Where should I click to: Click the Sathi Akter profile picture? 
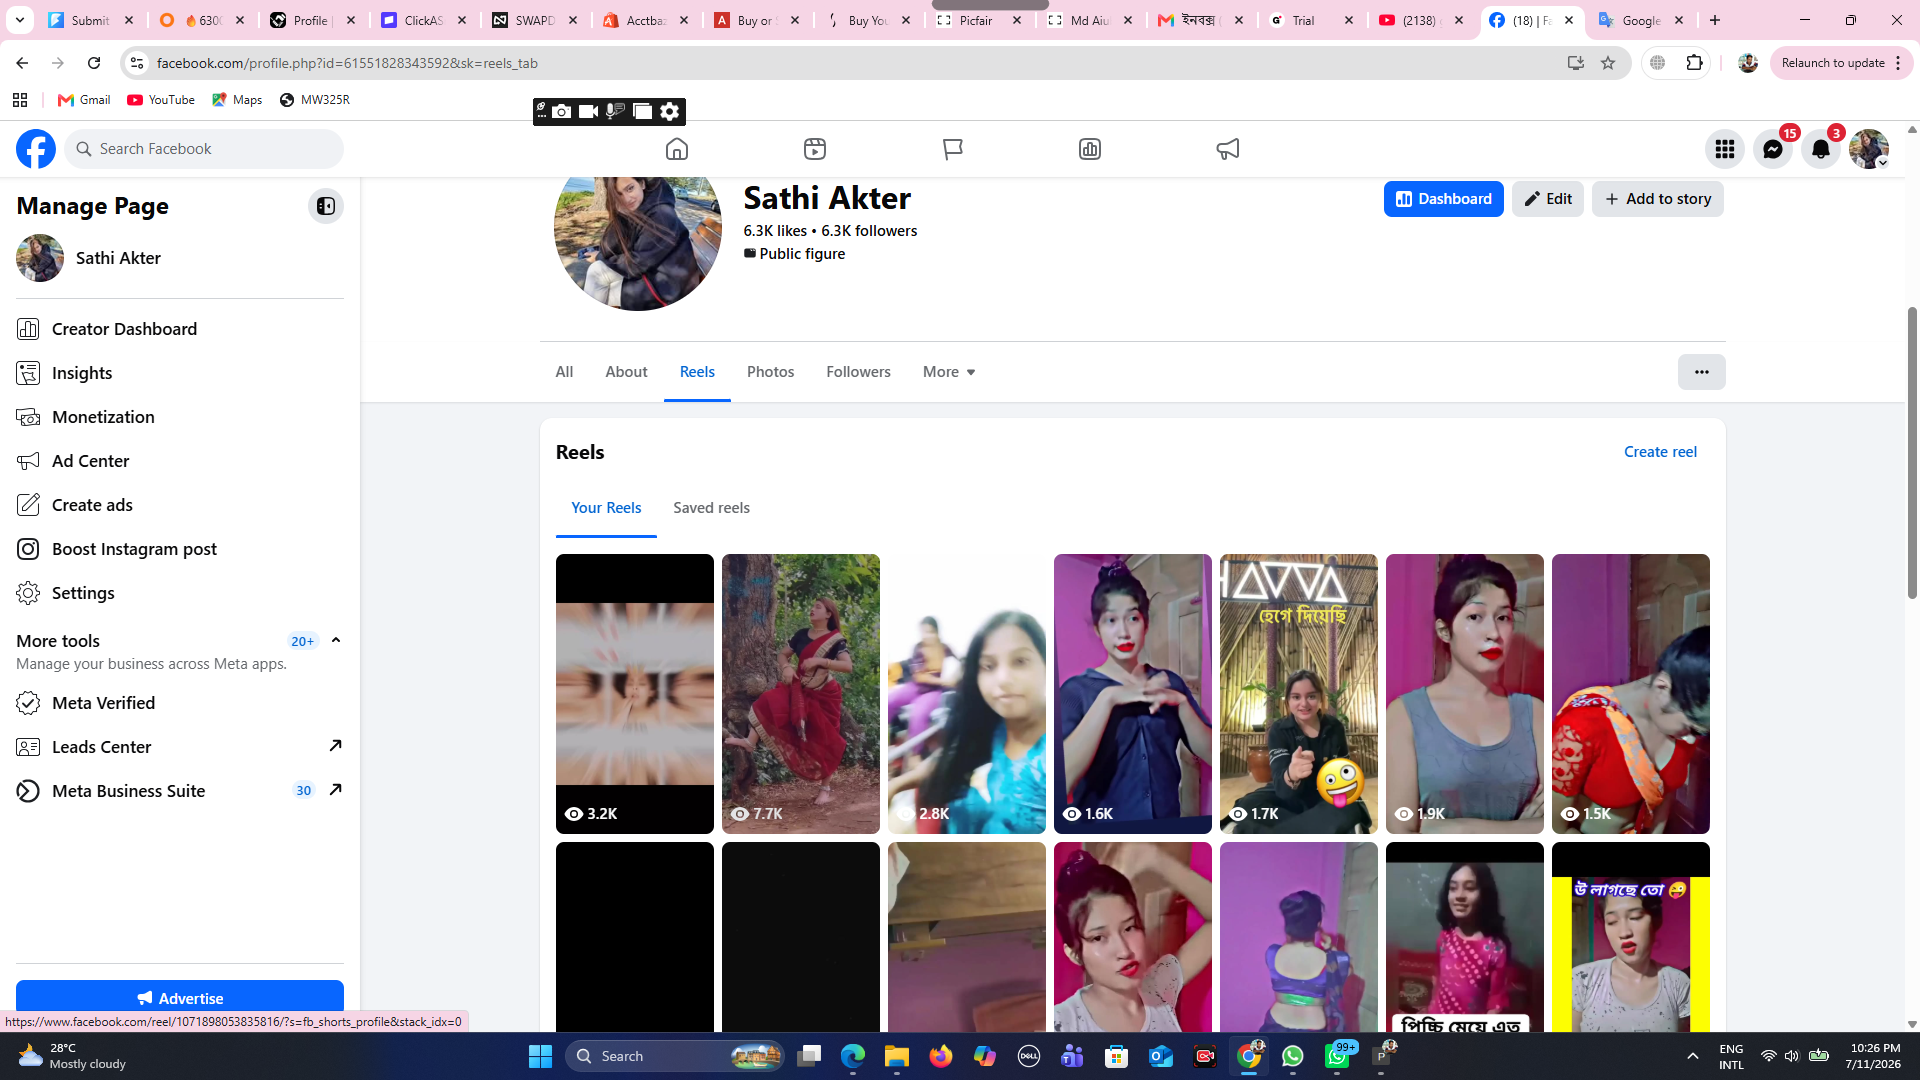coord(638,244)
